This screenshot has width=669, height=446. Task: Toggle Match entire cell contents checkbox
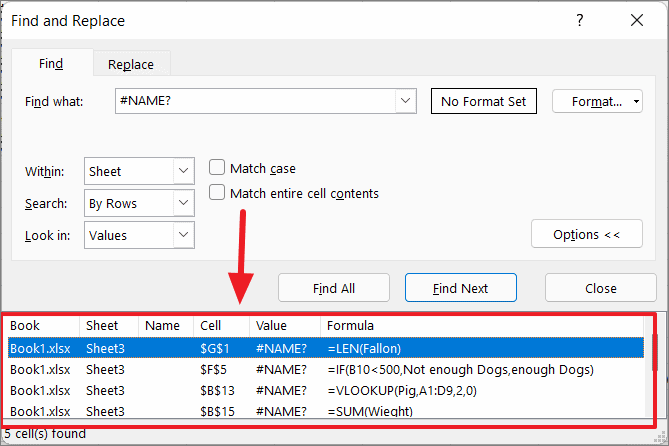(x=217, y=193)
